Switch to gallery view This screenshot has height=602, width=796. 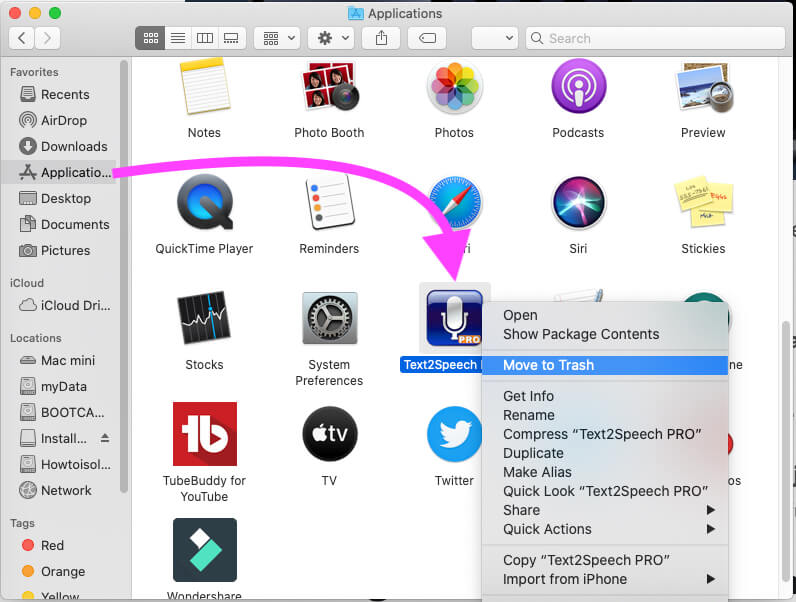tap(231, 38)
